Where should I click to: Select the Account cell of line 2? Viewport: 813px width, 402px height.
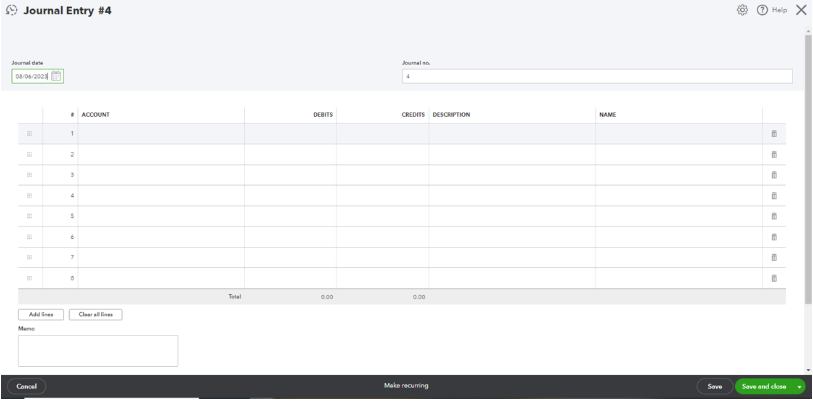coord(161,155)
